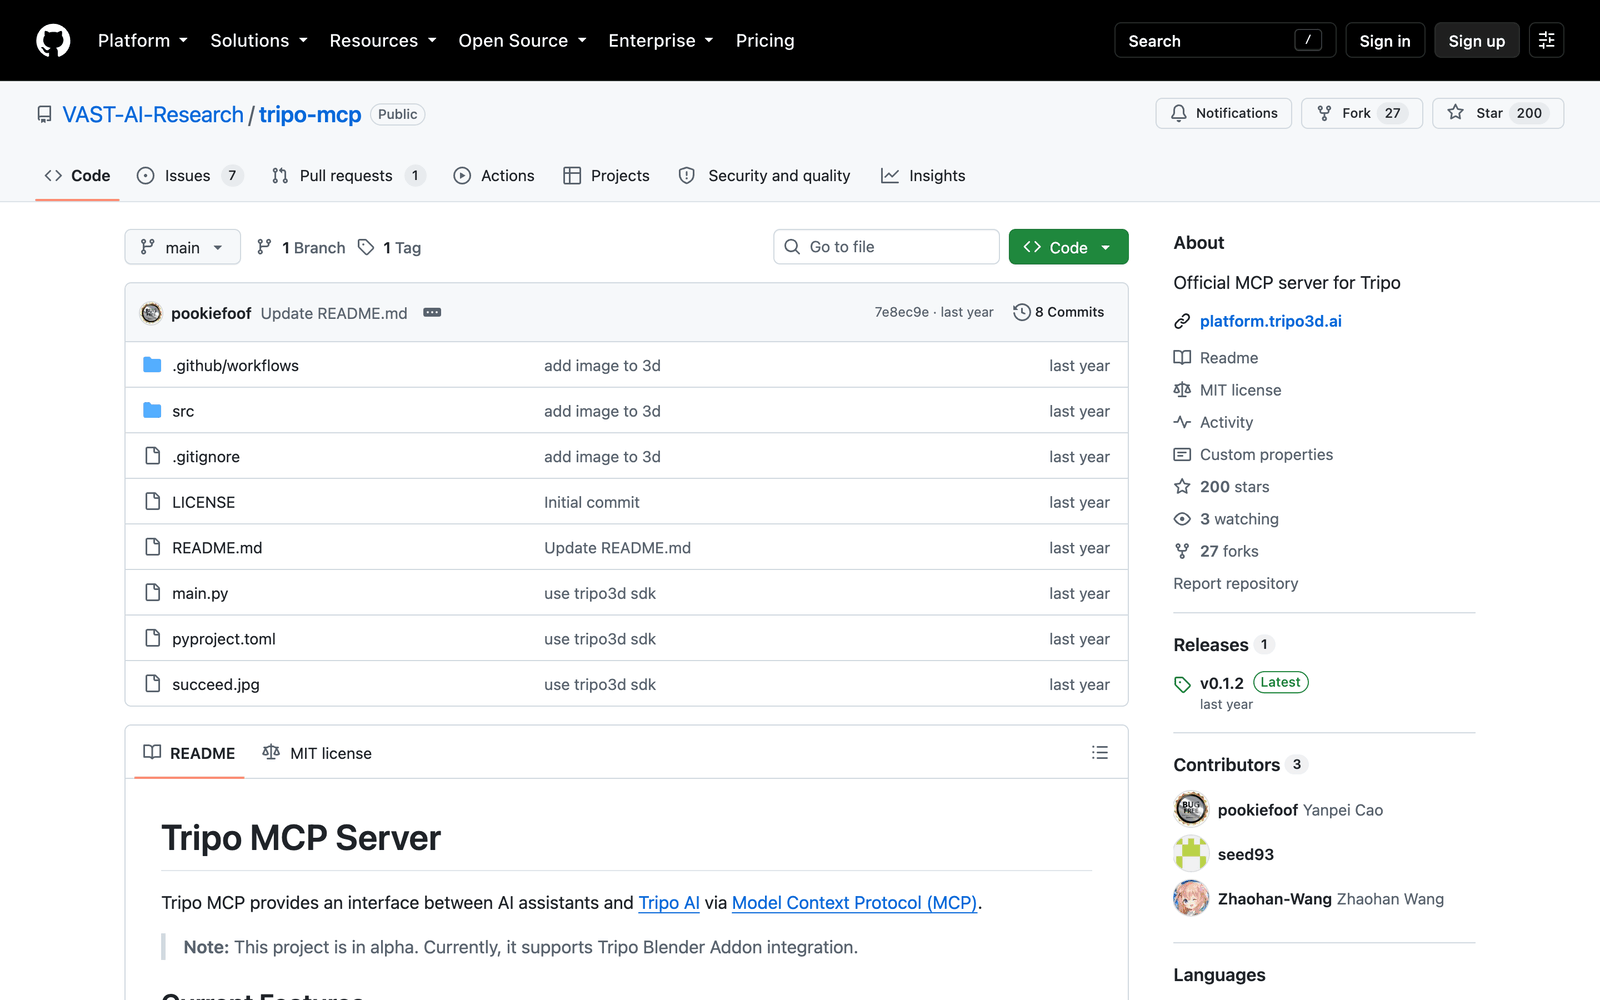
Task: Follow the Model Context Protocol (MCP) link
Action: [855, 903]
